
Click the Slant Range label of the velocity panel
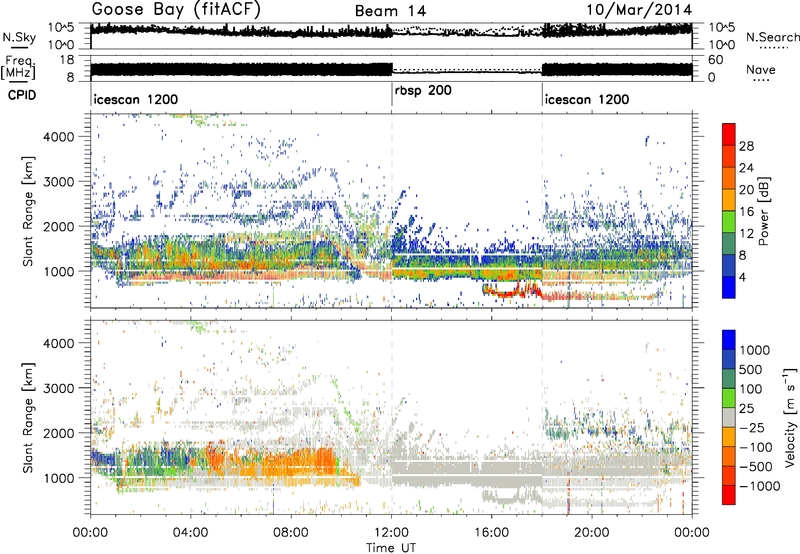pos(28,417)
